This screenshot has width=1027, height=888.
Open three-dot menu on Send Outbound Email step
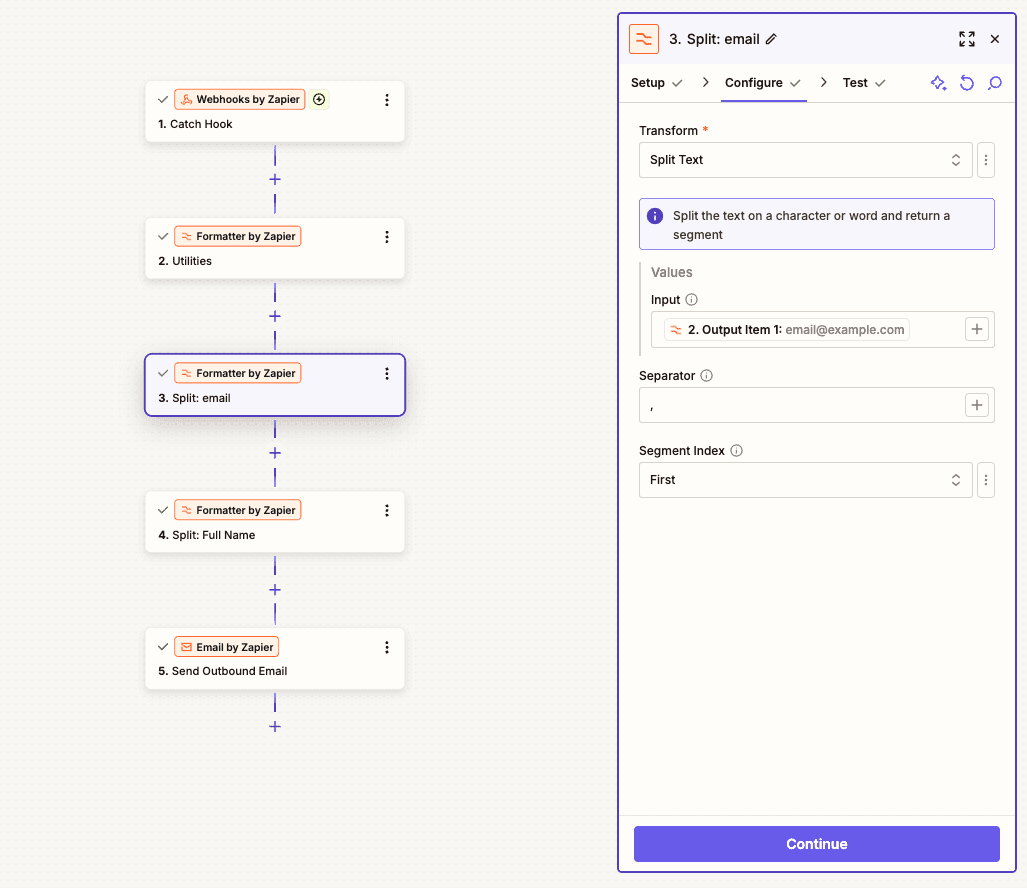(x=386, y=647)
